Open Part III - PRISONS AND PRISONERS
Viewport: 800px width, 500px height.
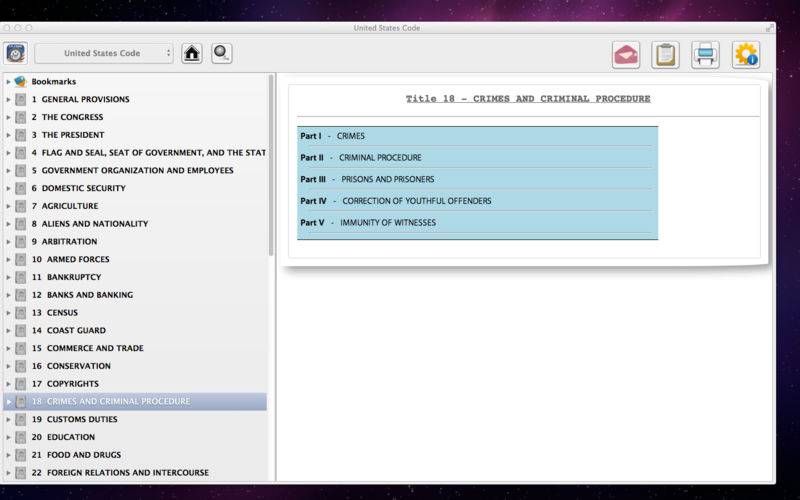(367, 180)
